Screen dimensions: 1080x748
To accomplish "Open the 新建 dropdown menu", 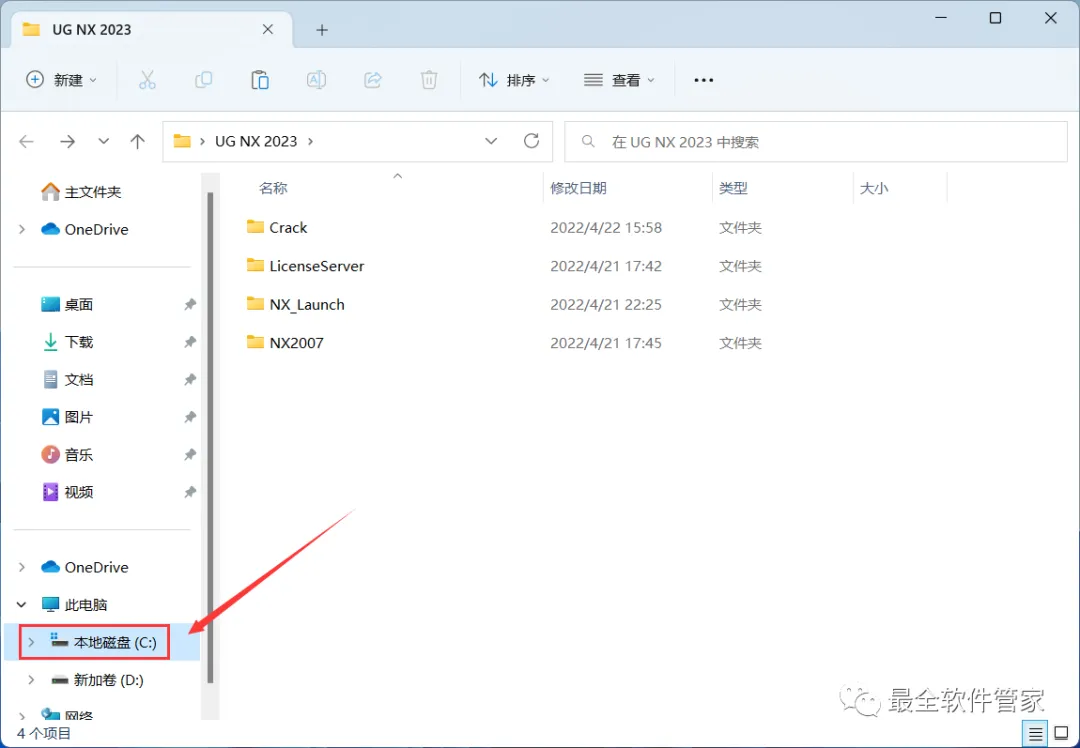I will [61, 80].
